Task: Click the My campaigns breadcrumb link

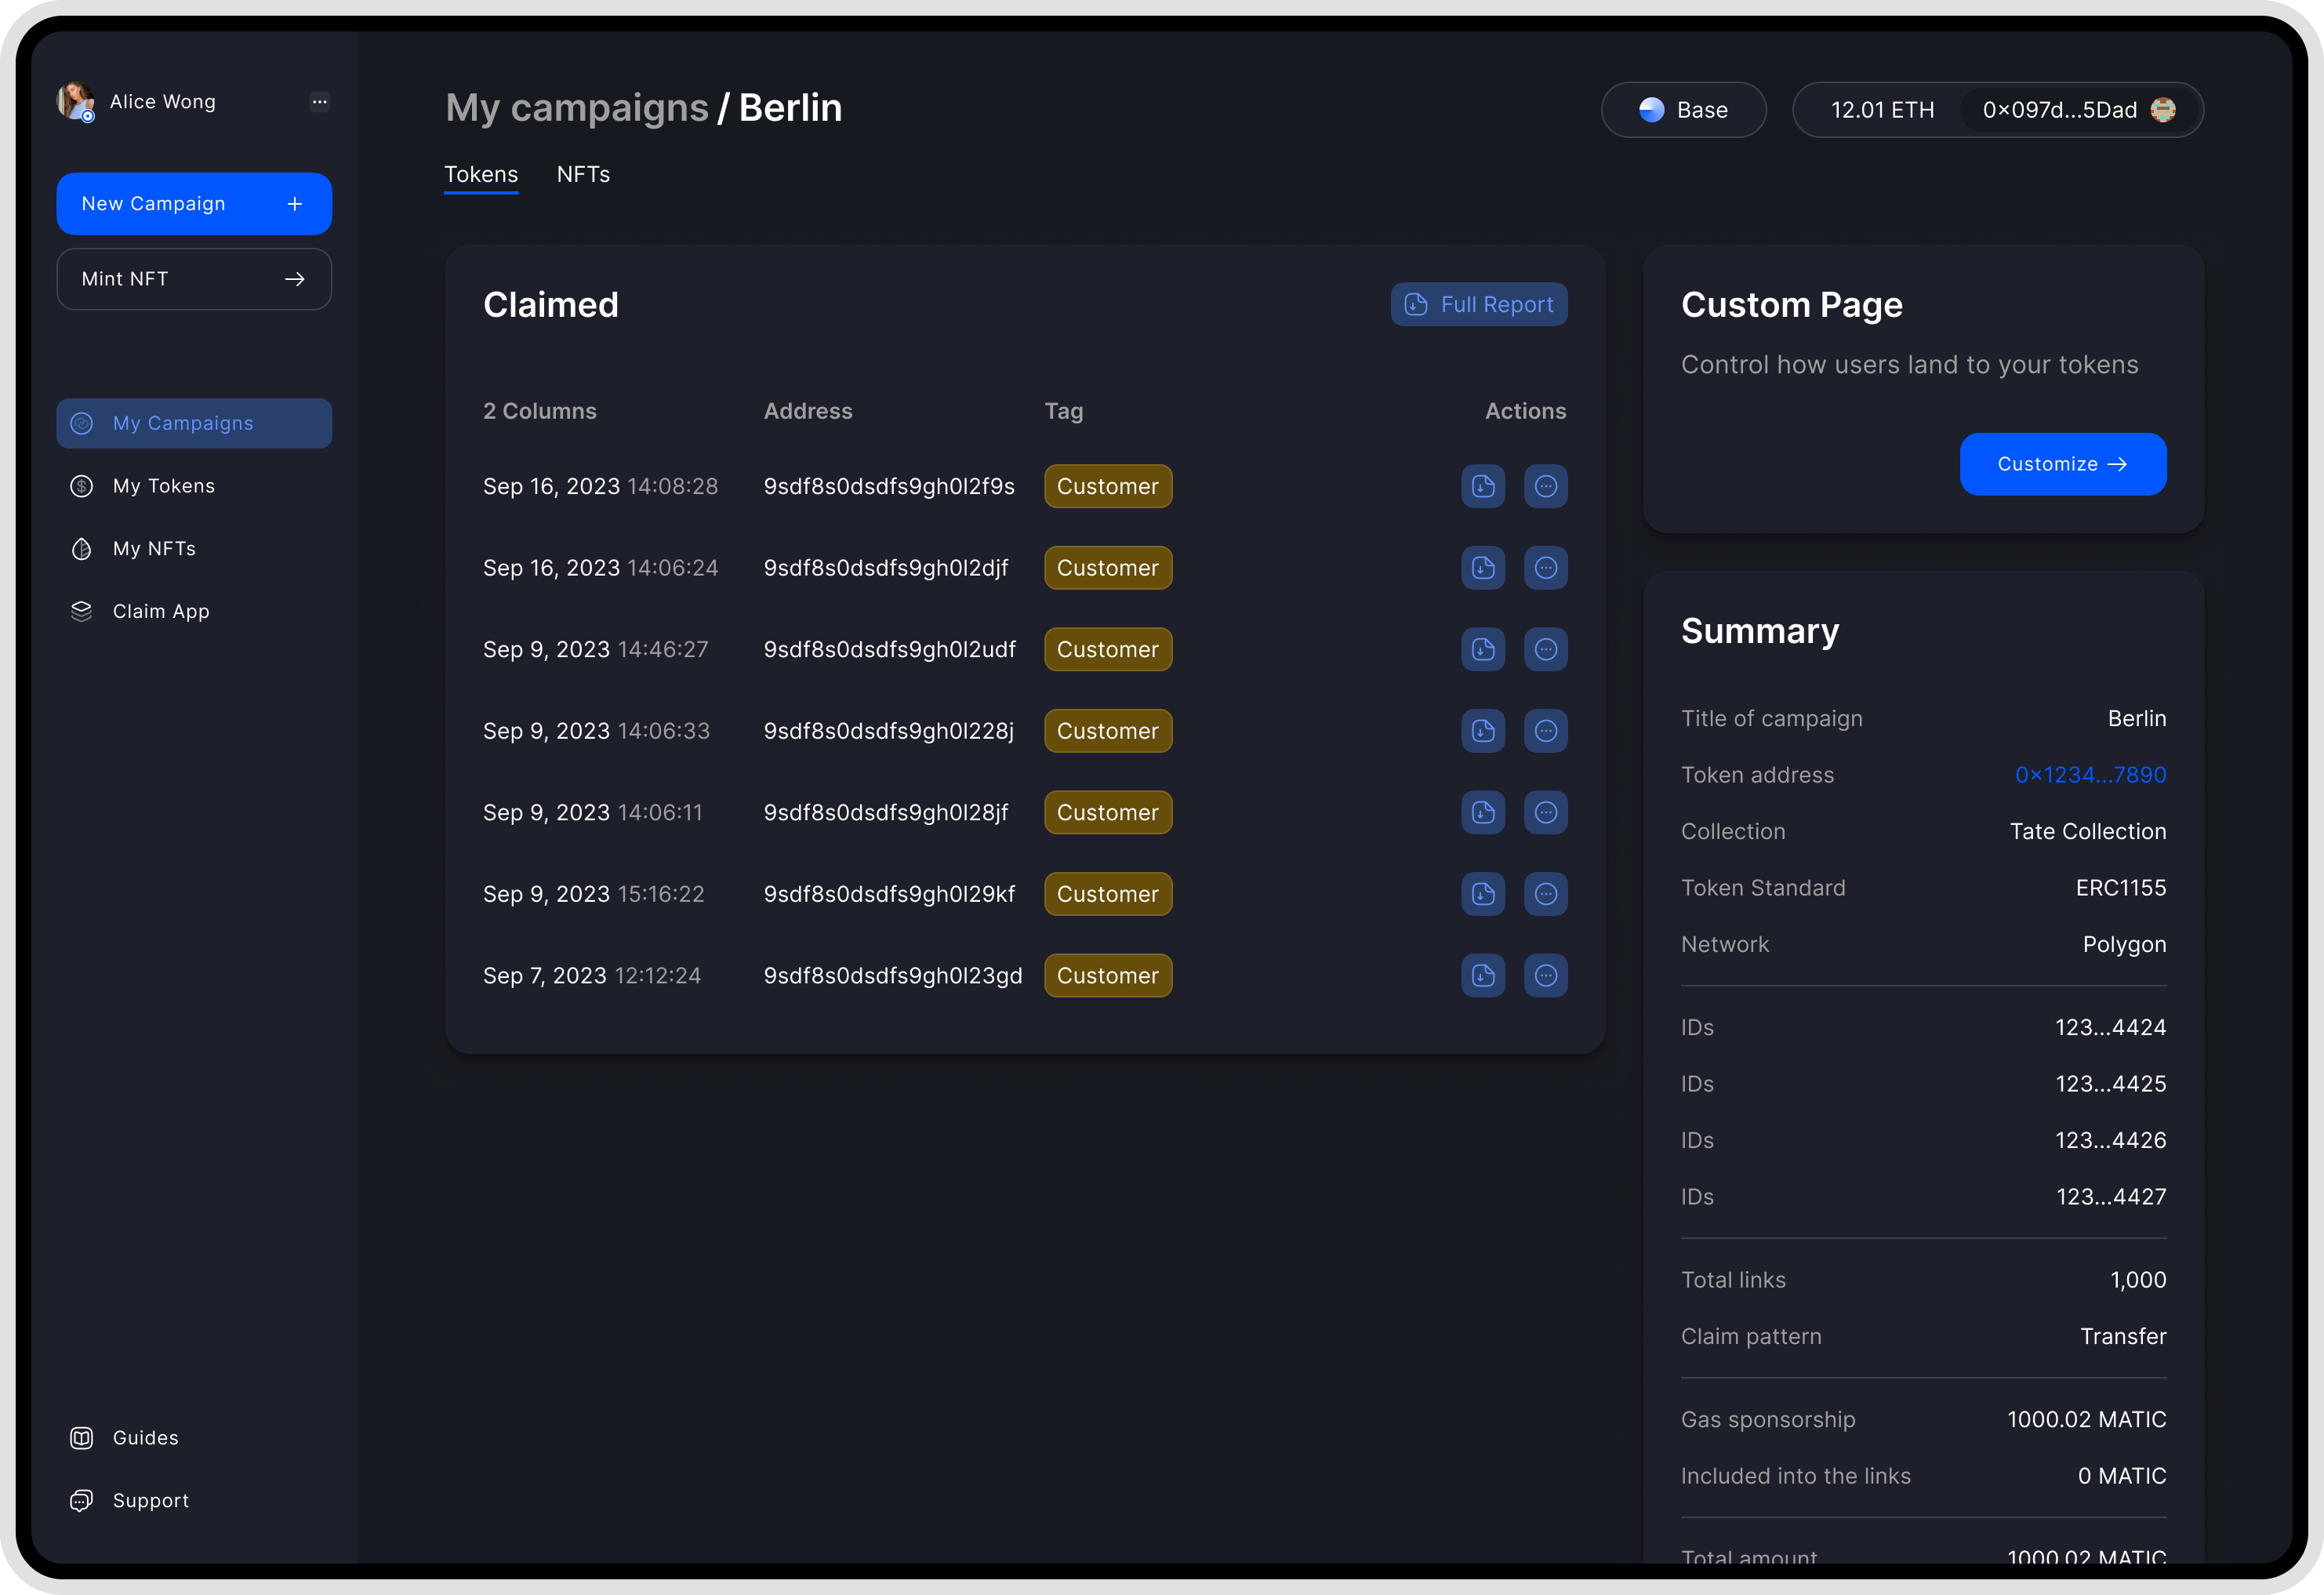Action: [577, 108]
